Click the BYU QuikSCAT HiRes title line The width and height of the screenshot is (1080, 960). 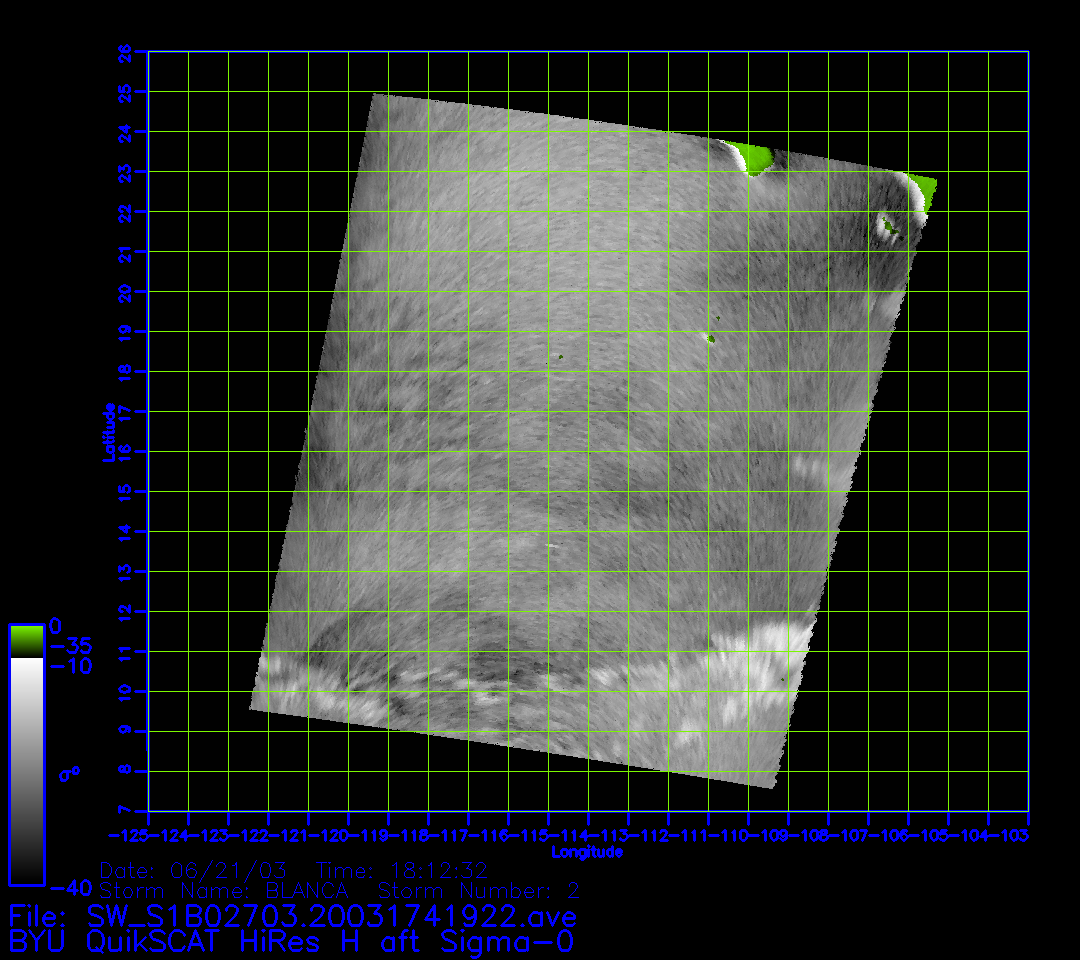(x=290, y=941)
